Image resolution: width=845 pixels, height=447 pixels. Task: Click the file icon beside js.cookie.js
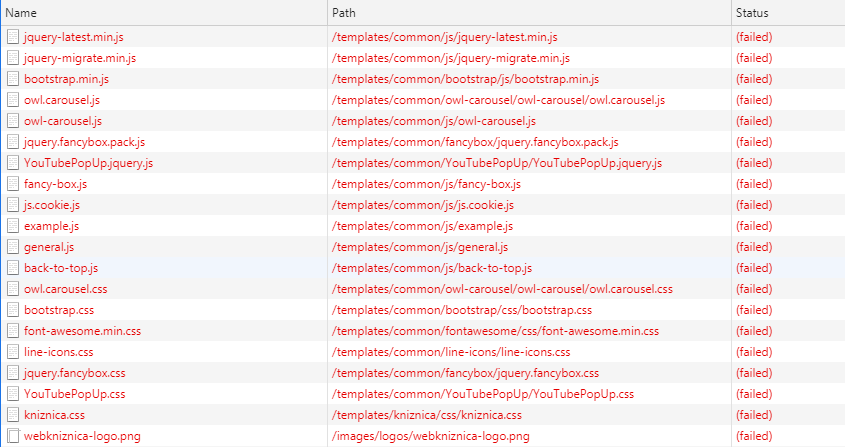click(x=13, y=205)
